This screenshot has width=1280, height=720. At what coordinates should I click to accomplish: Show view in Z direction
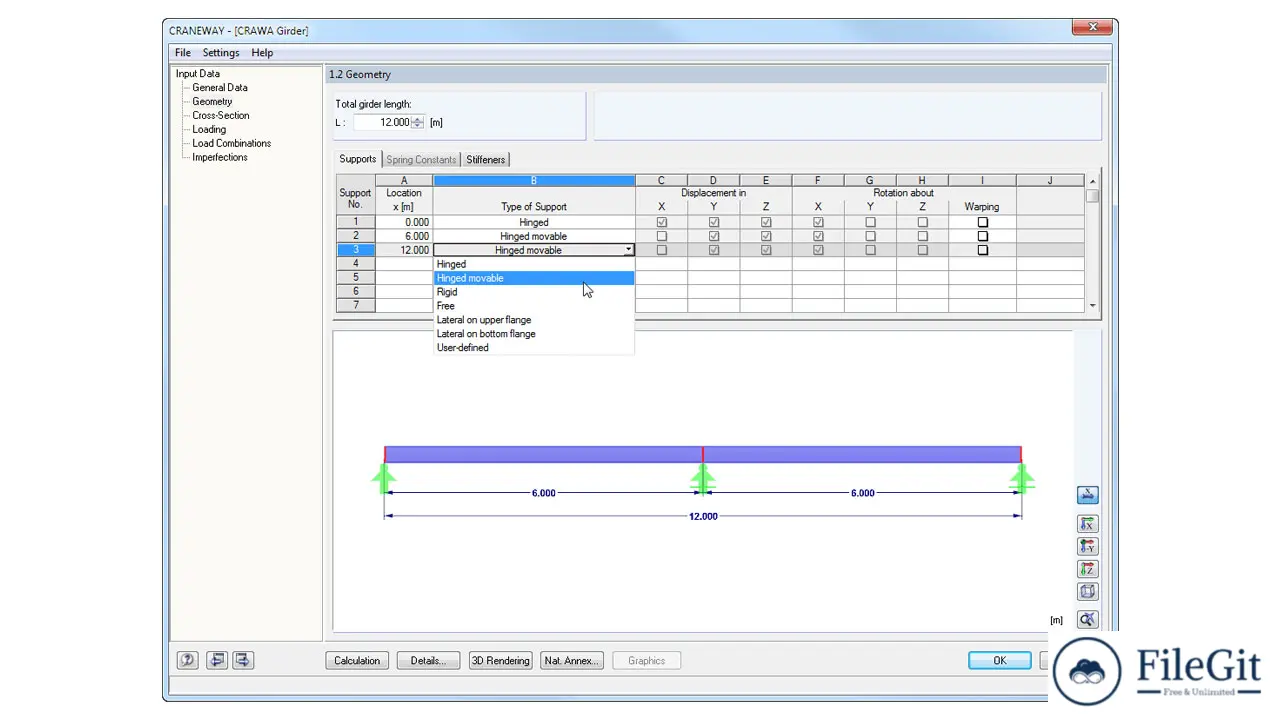click(x=1087, y=569)
